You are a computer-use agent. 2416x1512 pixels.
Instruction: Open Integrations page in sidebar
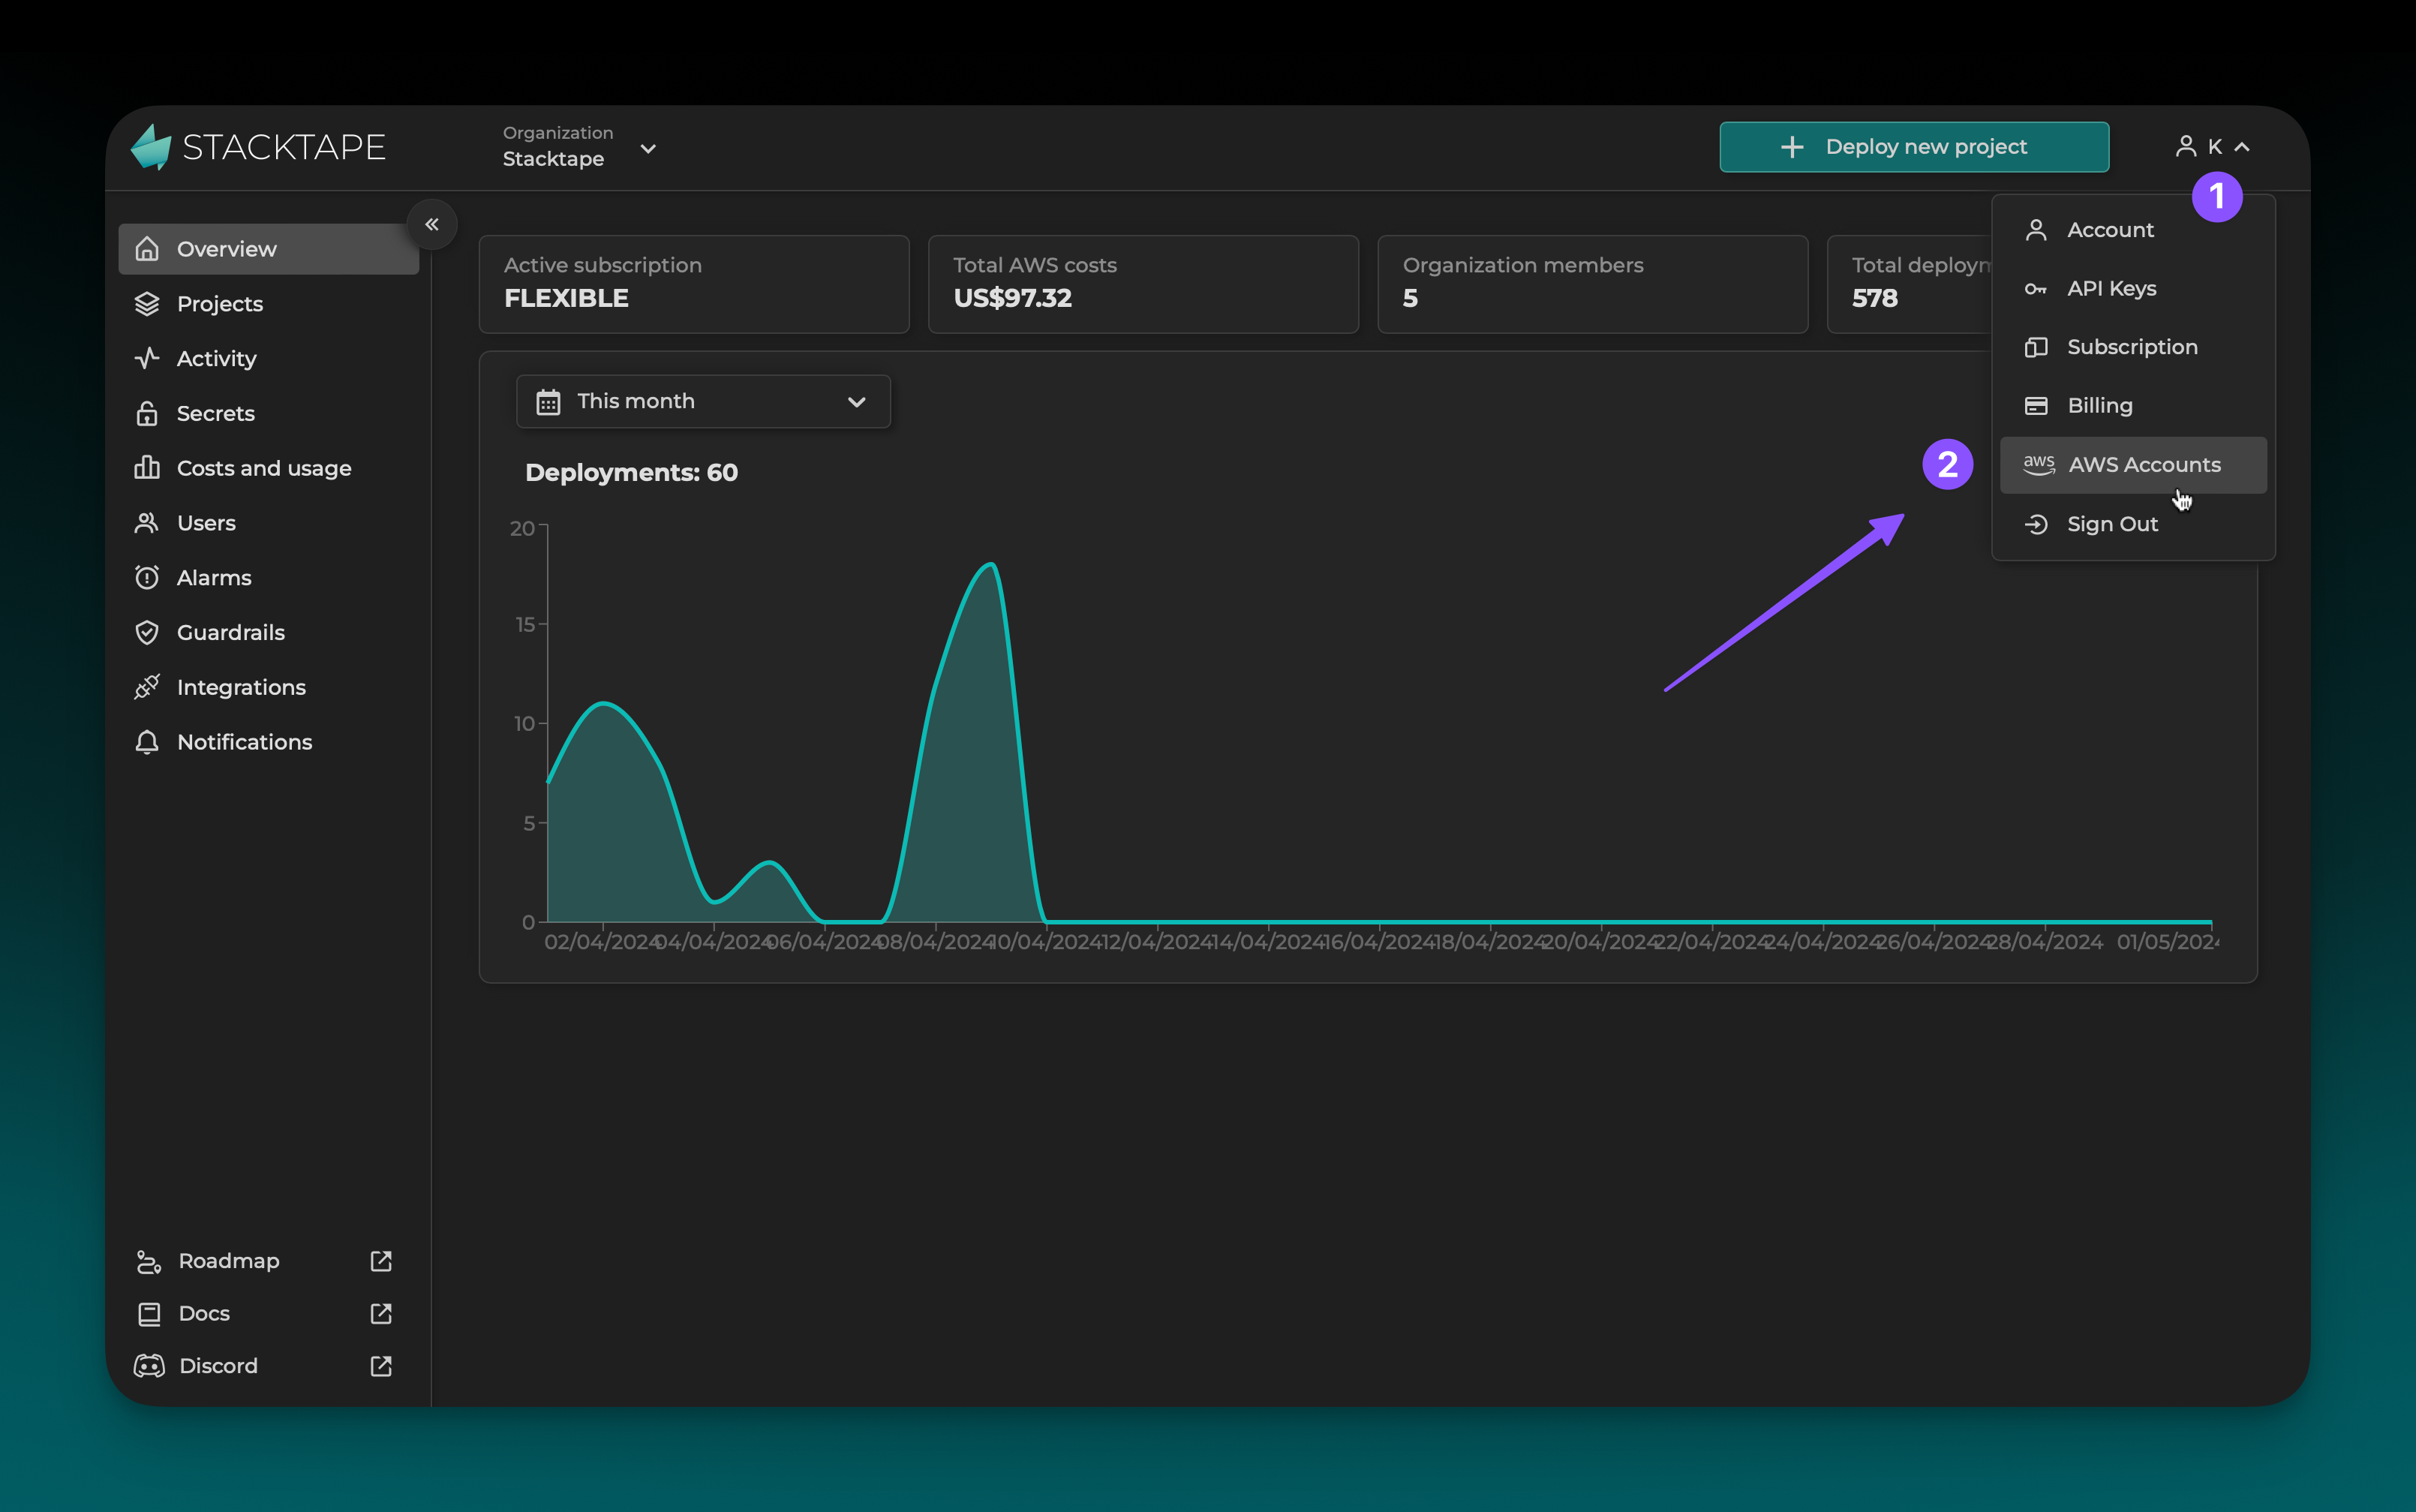(268, 687)
